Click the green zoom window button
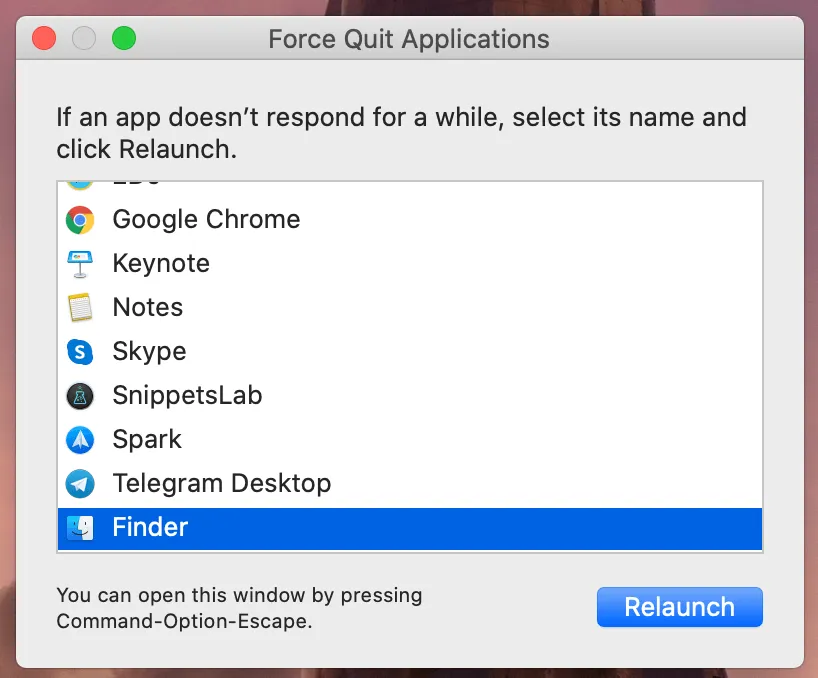Screen dimensions: 818x678 pos(124,39)
